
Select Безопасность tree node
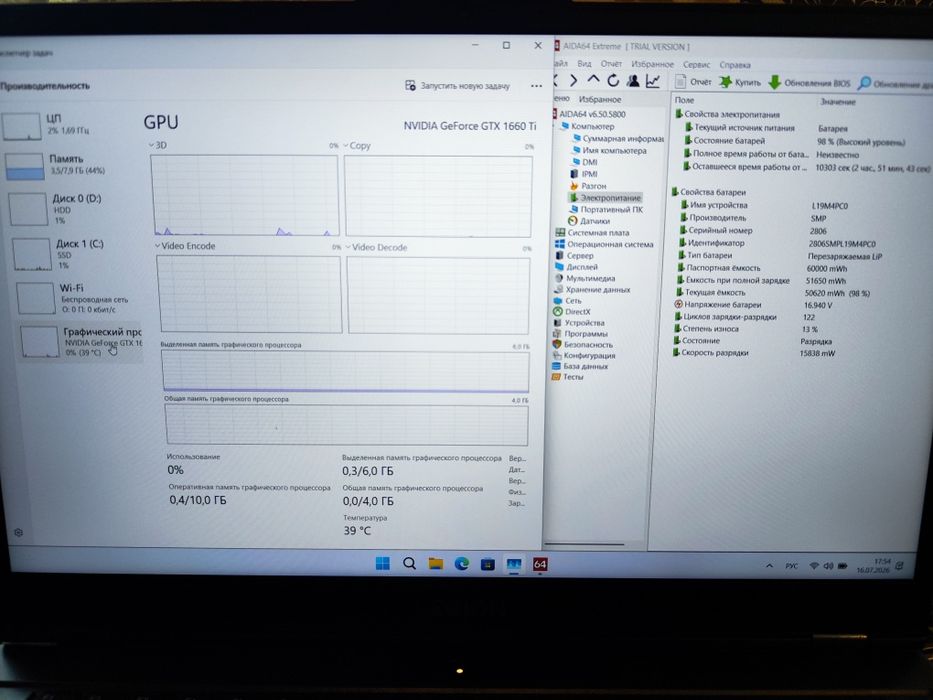click(x=583, y=344)
